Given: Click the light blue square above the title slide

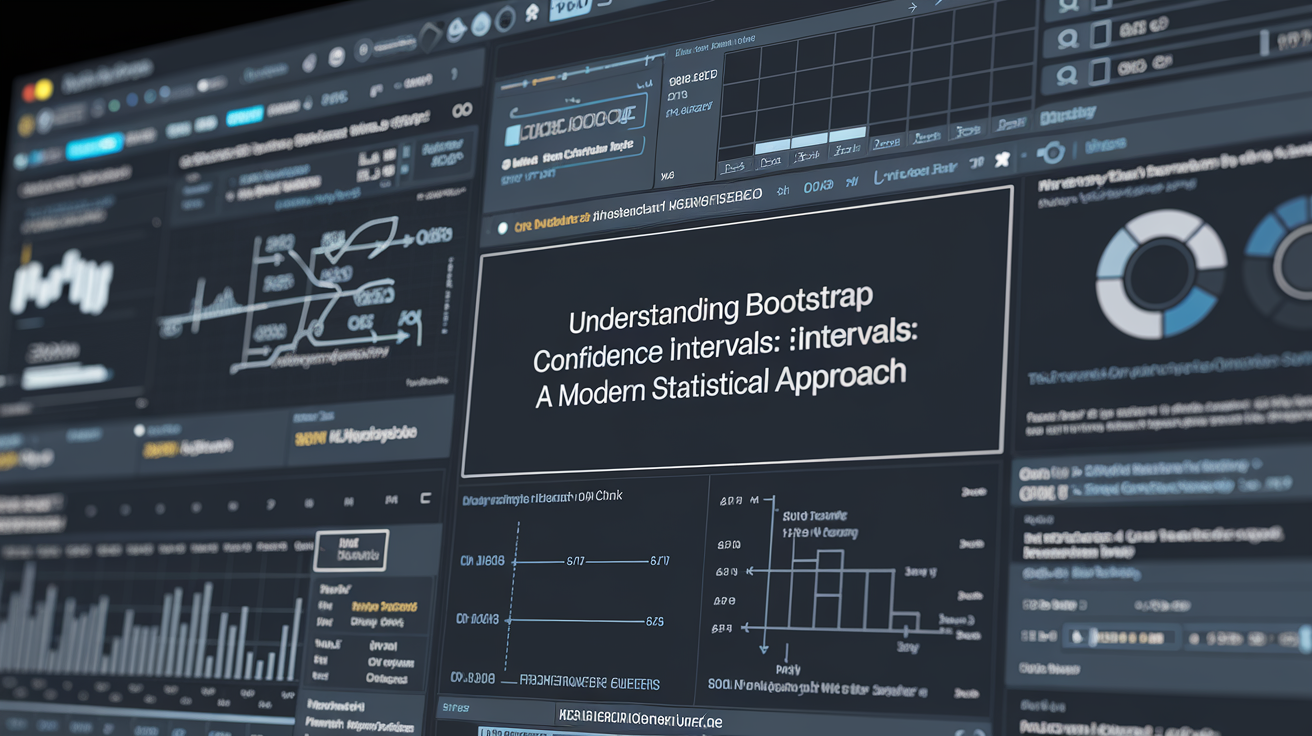Looking at the screenshot, I should coord(513,134).
